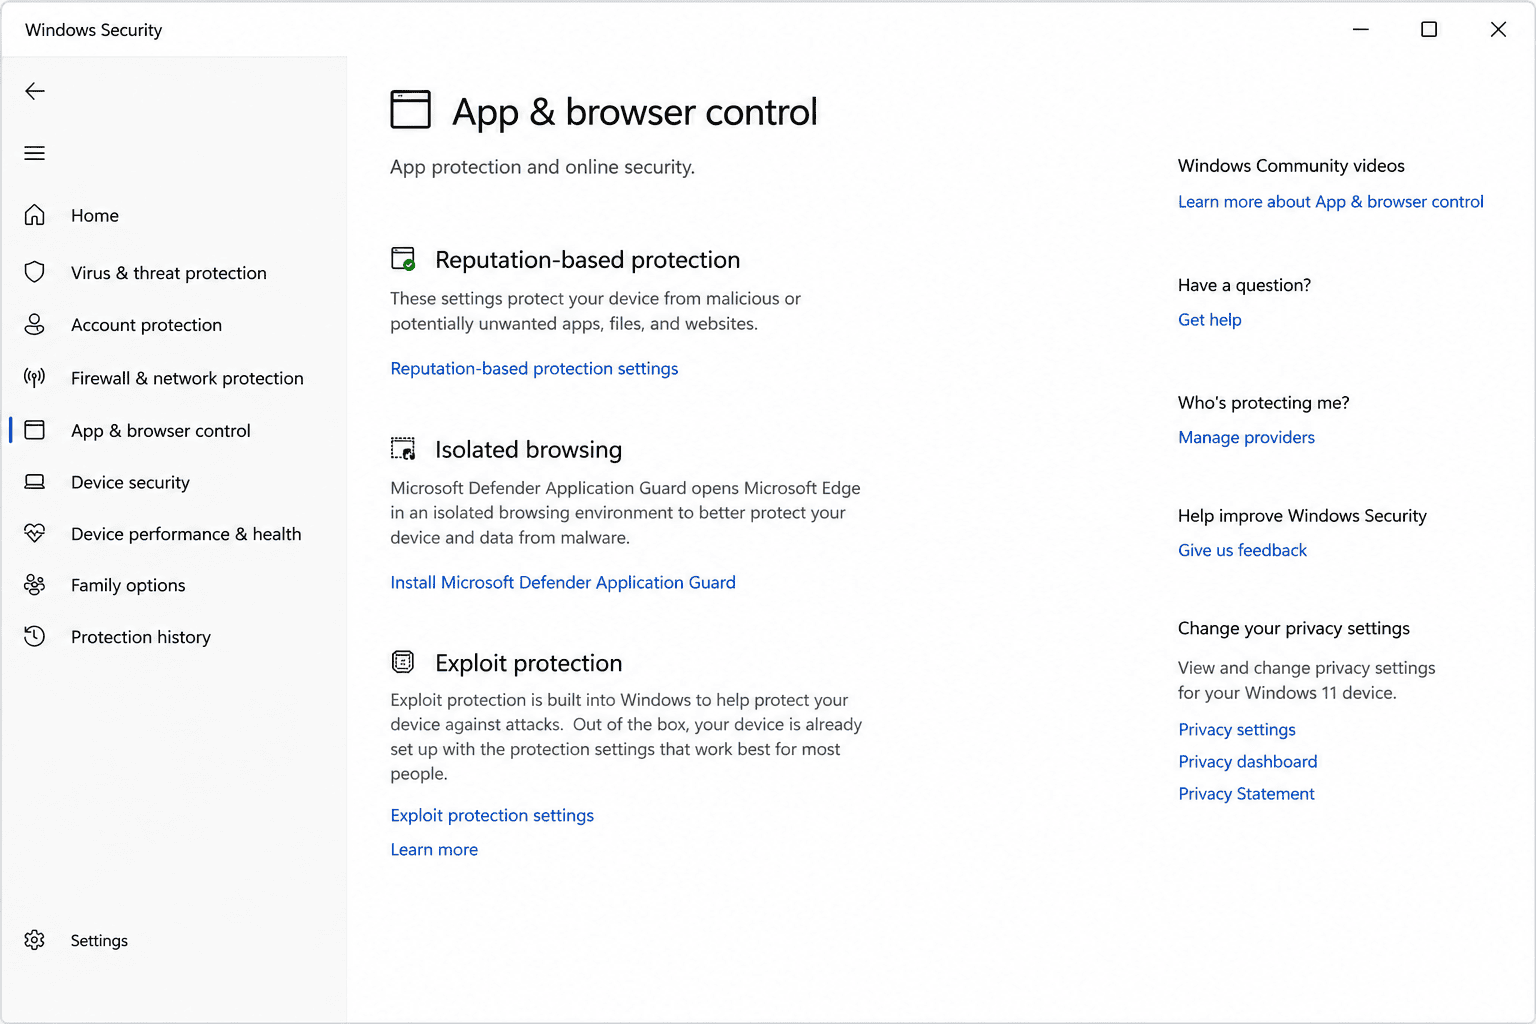Open Privacy dashboard link
Image resolution: width=1536 pixels, height=1024 pixels.
(x=1248, y=762)
